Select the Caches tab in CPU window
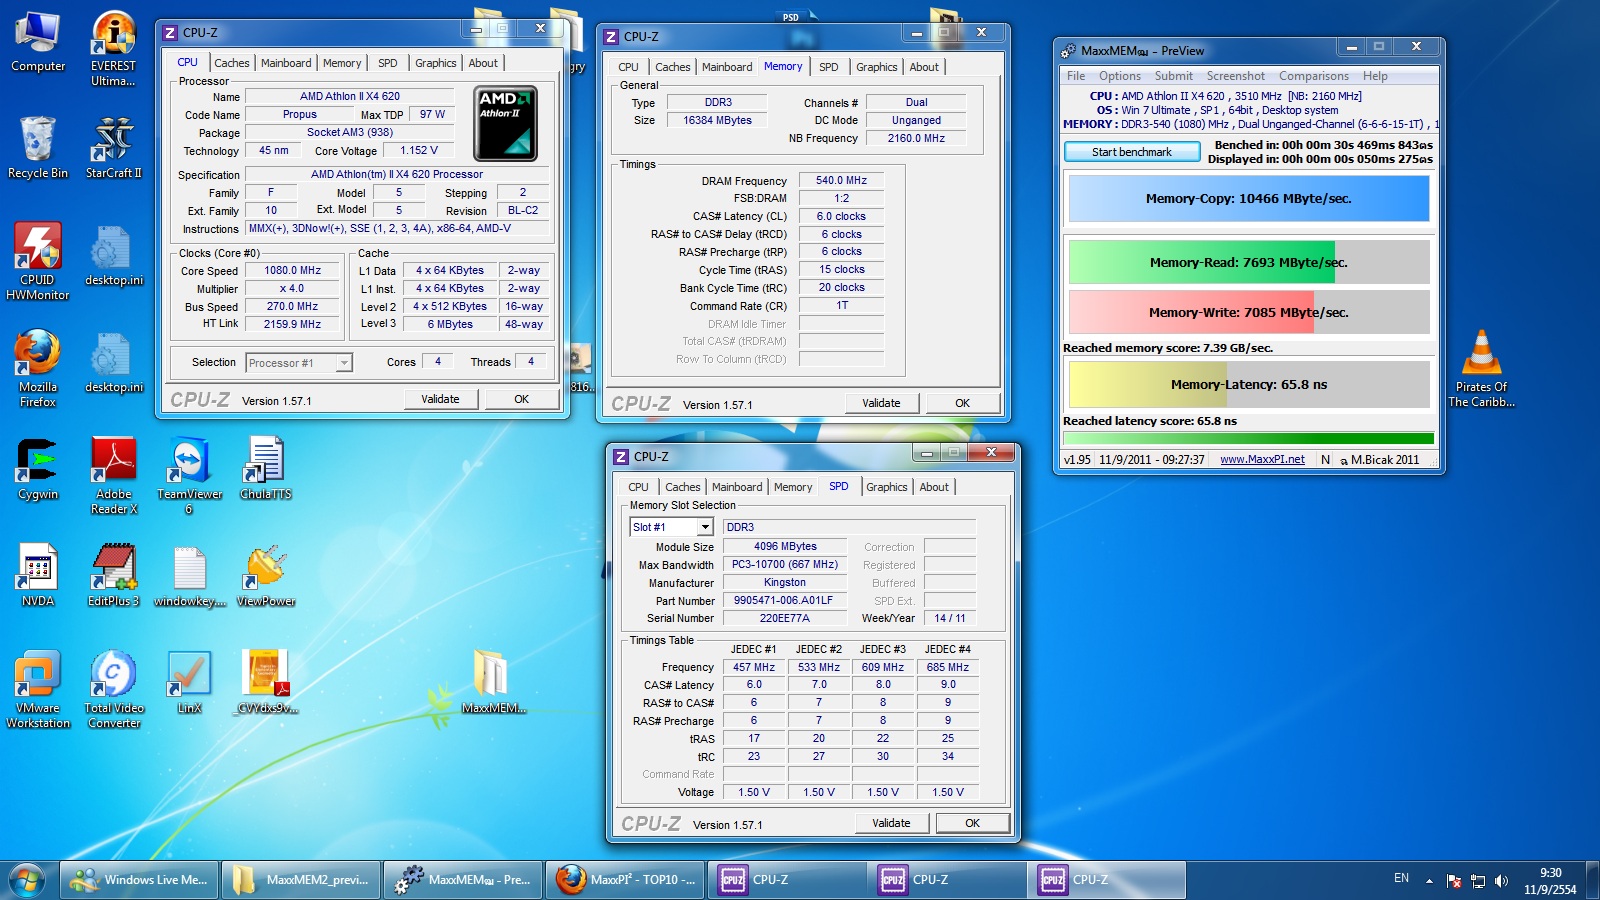Screen dimensions: 1600x900 pyautogui.click(x=231, y=63)
